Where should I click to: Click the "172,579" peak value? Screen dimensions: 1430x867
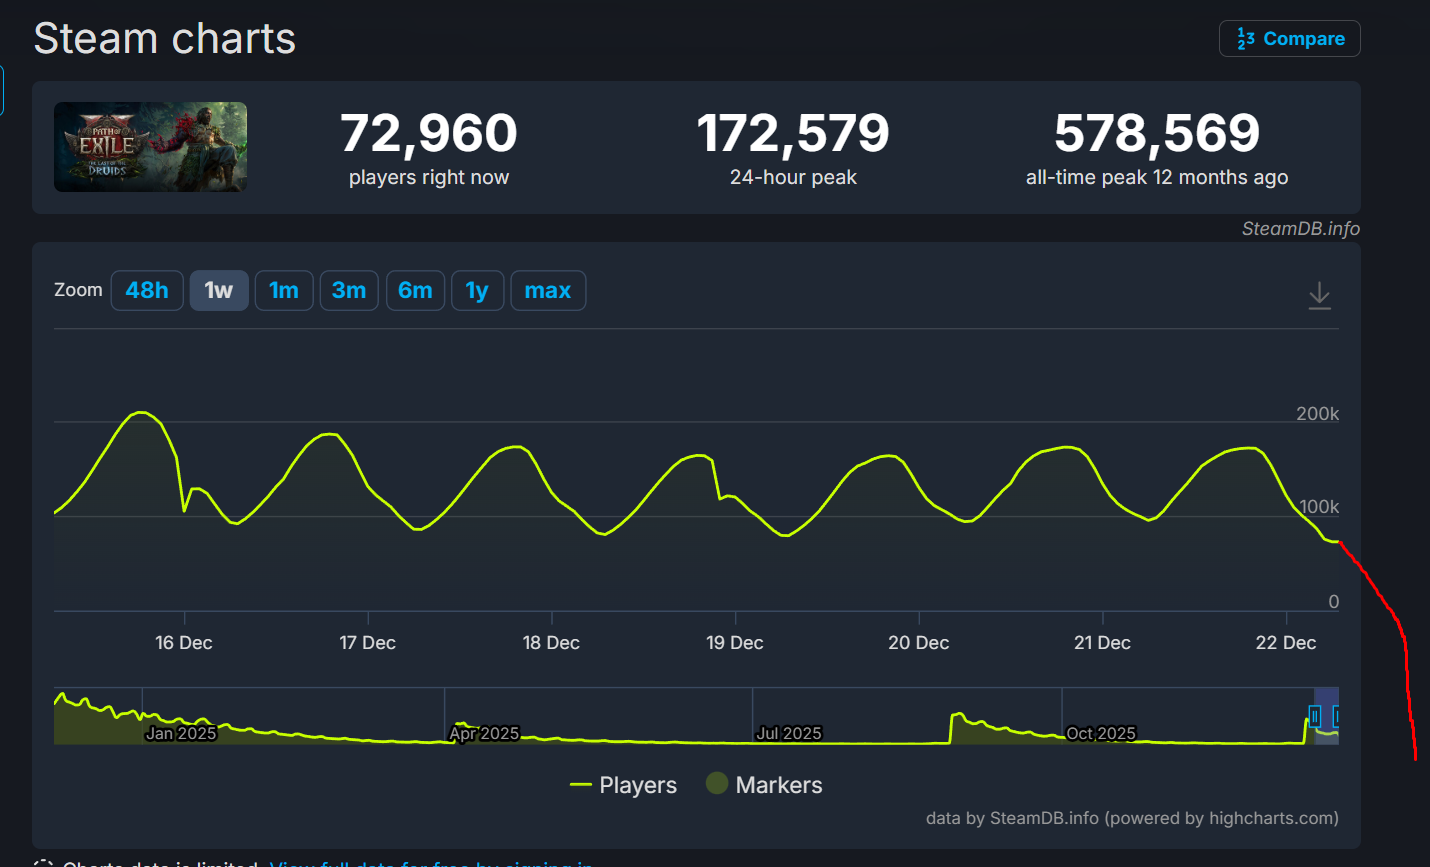tap(793, 133)
